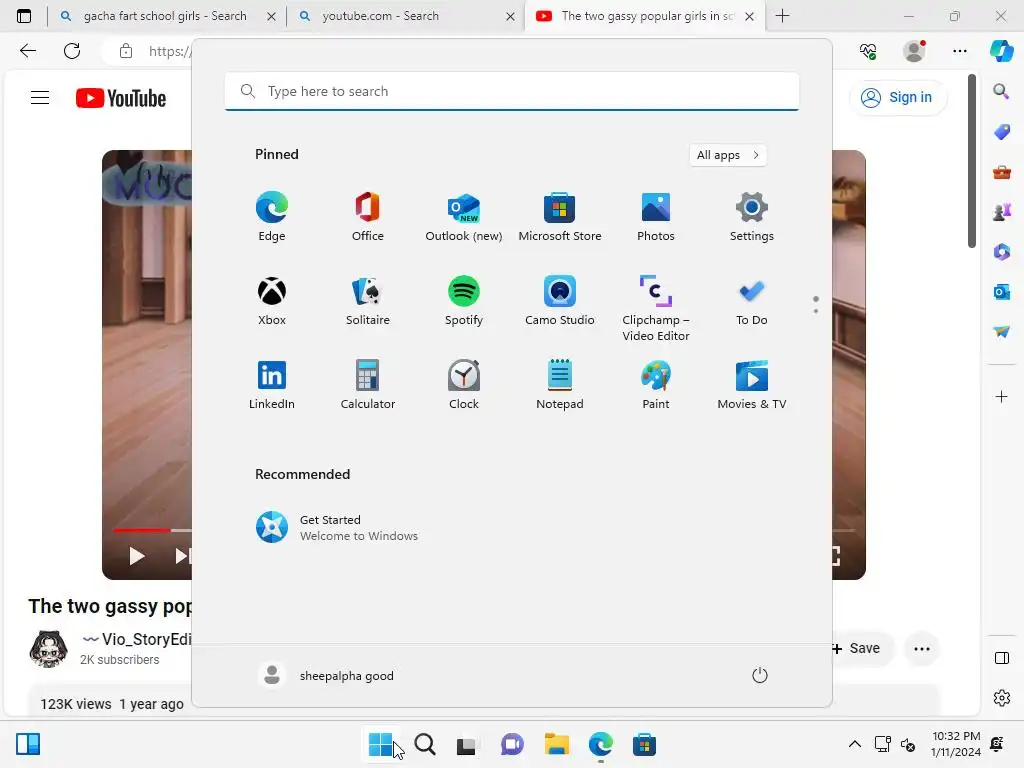The image size is (1024, 768).
Task: Open Calculator from Start menu
Action: pyautogui.click(x=368, y=385)
